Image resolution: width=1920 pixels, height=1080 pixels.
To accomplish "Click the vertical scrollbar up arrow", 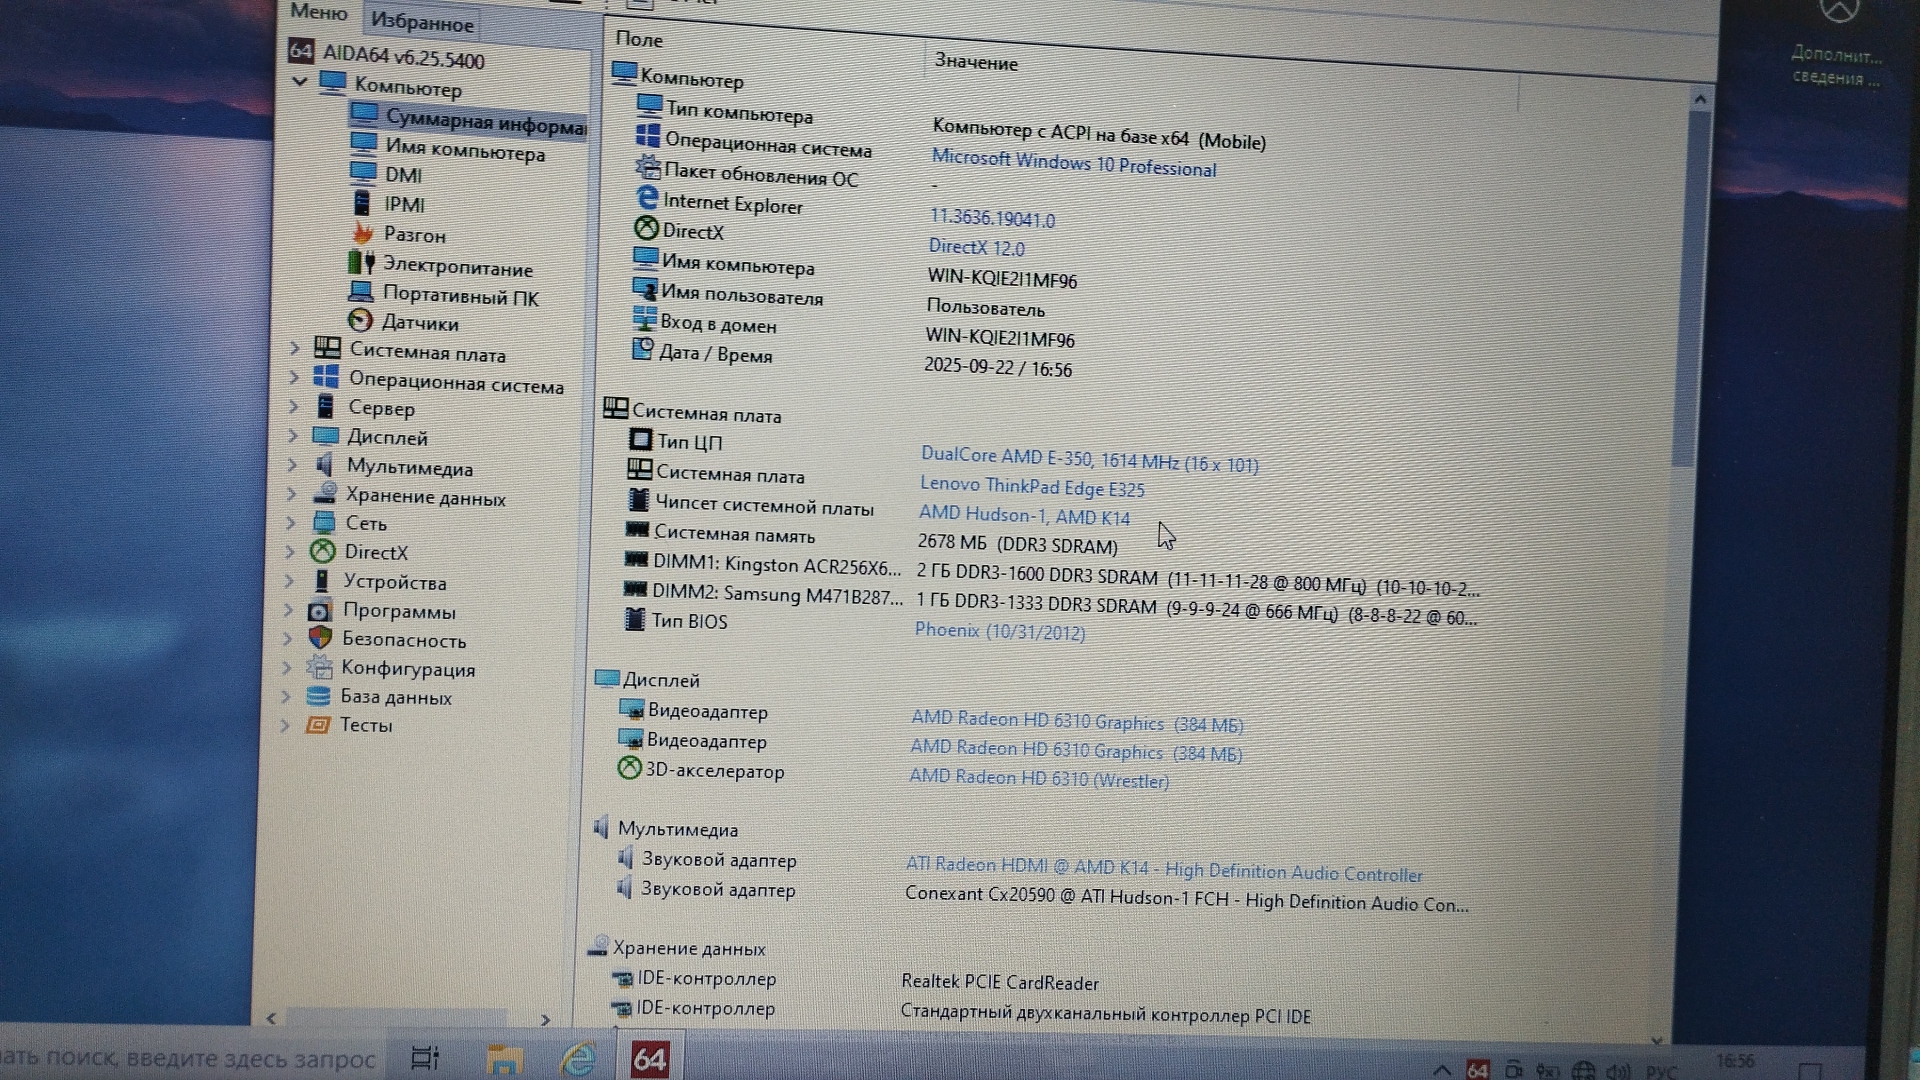I will [1700, 99].
